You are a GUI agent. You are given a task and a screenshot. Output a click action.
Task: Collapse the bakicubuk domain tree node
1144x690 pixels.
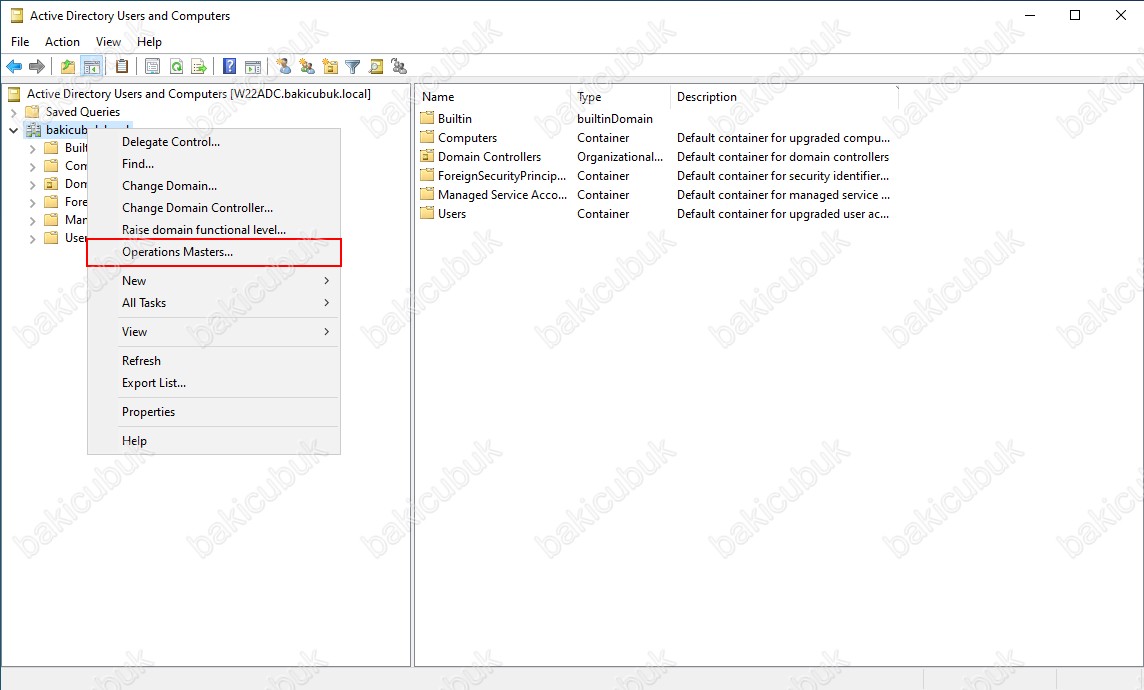(13, 130)
